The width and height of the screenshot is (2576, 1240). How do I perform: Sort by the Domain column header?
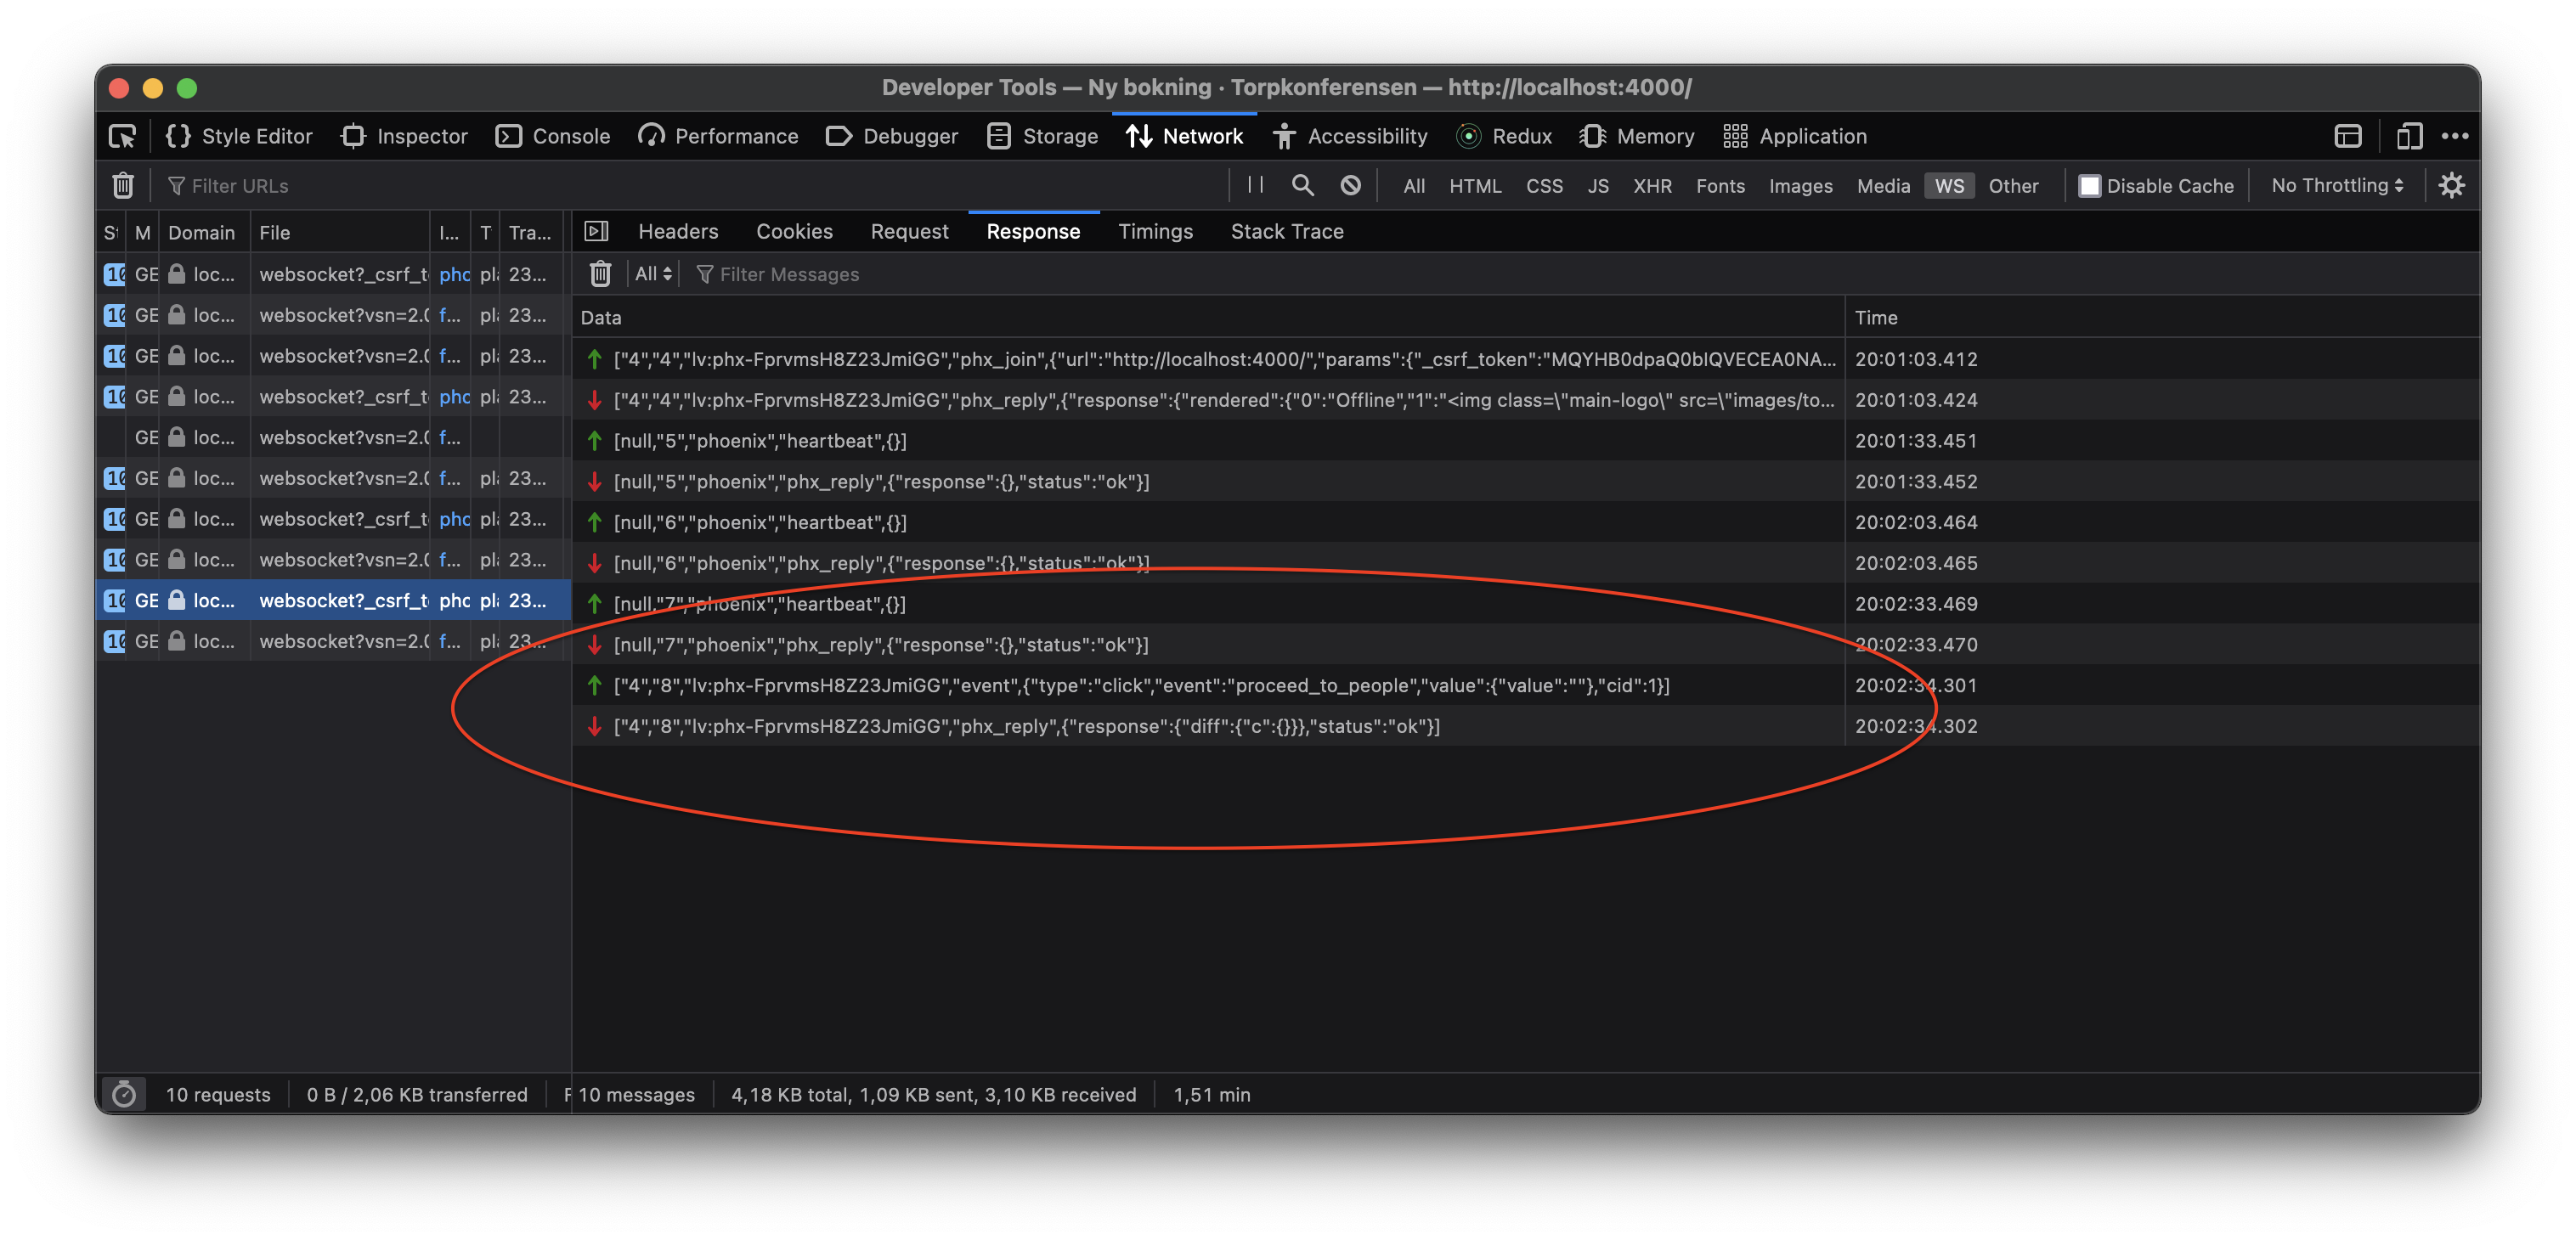[202, 232]
